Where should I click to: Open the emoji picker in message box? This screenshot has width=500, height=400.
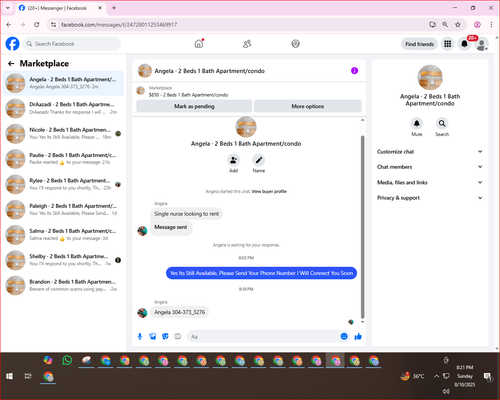344,337
